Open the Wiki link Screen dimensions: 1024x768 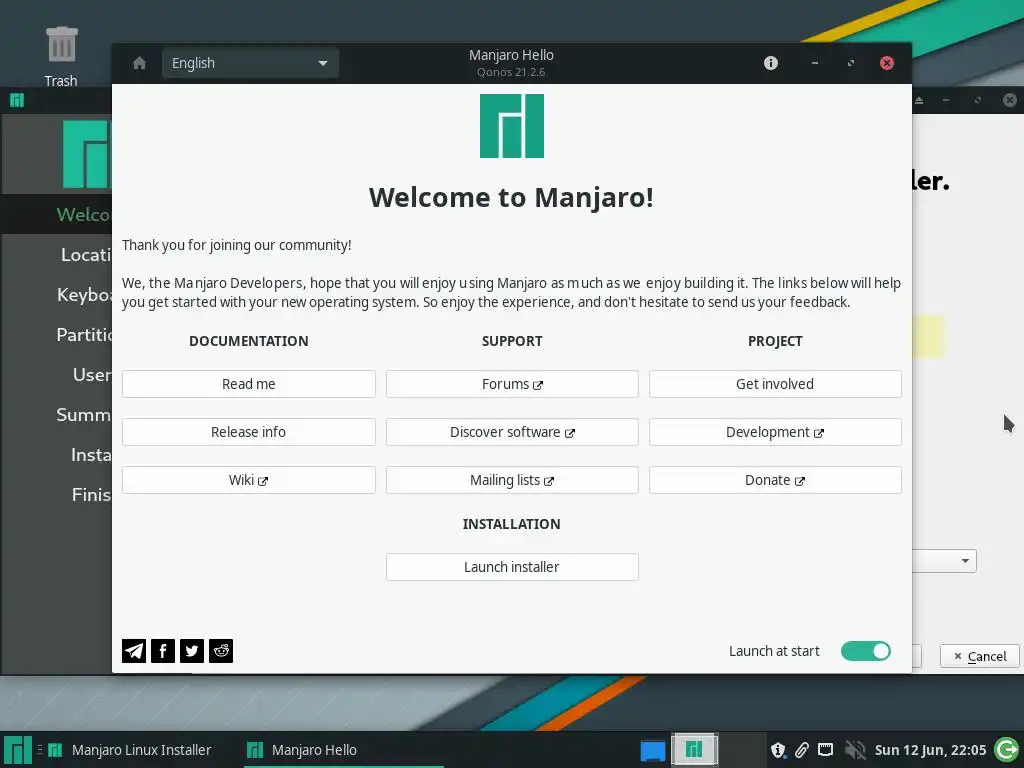249,480
